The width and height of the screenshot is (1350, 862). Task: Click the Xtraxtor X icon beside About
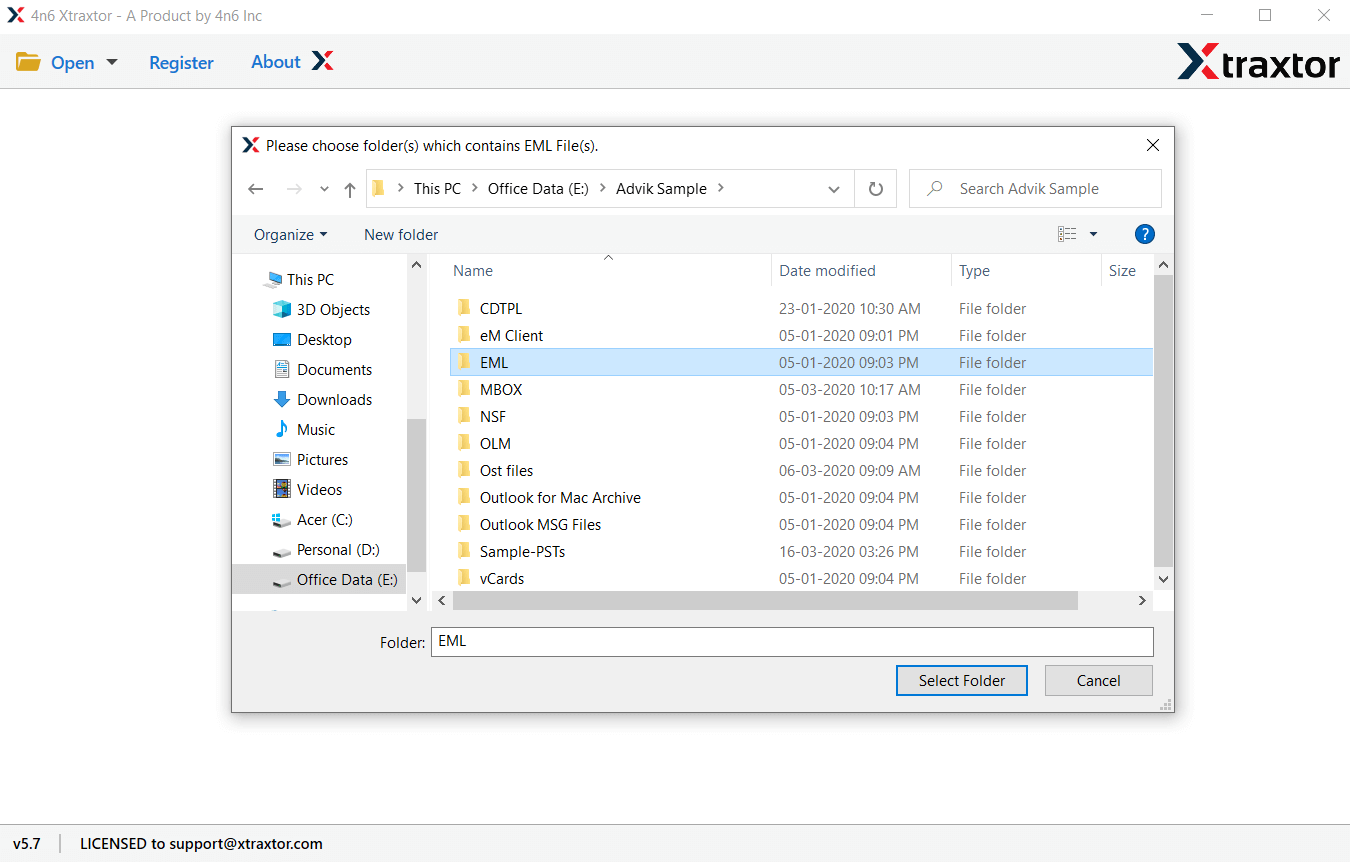click(322, 61)
